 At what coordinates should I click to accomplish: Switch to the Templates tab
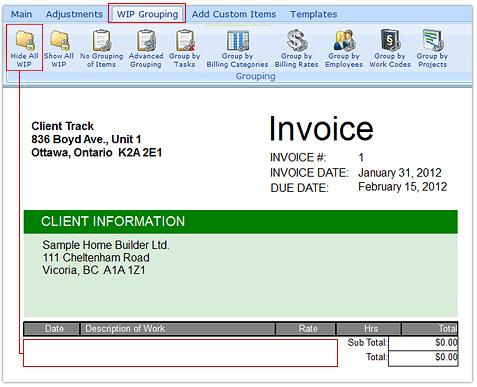pos(313,14)
